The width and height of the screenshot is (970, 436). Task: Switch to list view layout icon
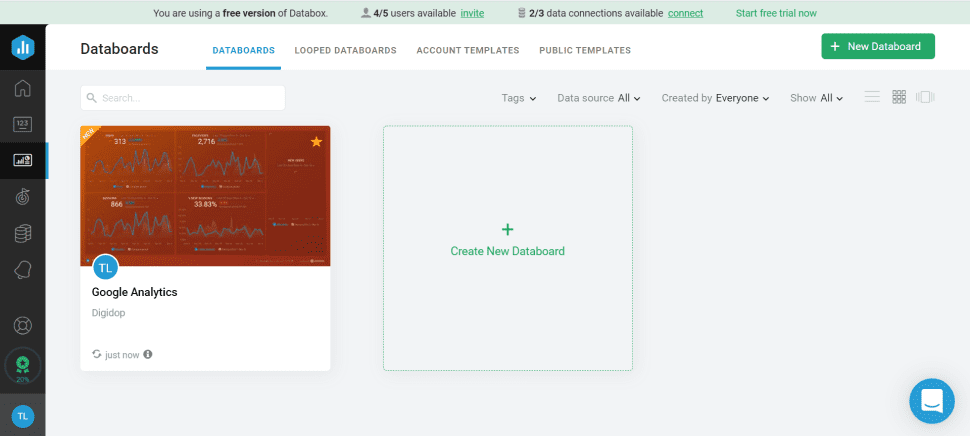click(872, 97)
